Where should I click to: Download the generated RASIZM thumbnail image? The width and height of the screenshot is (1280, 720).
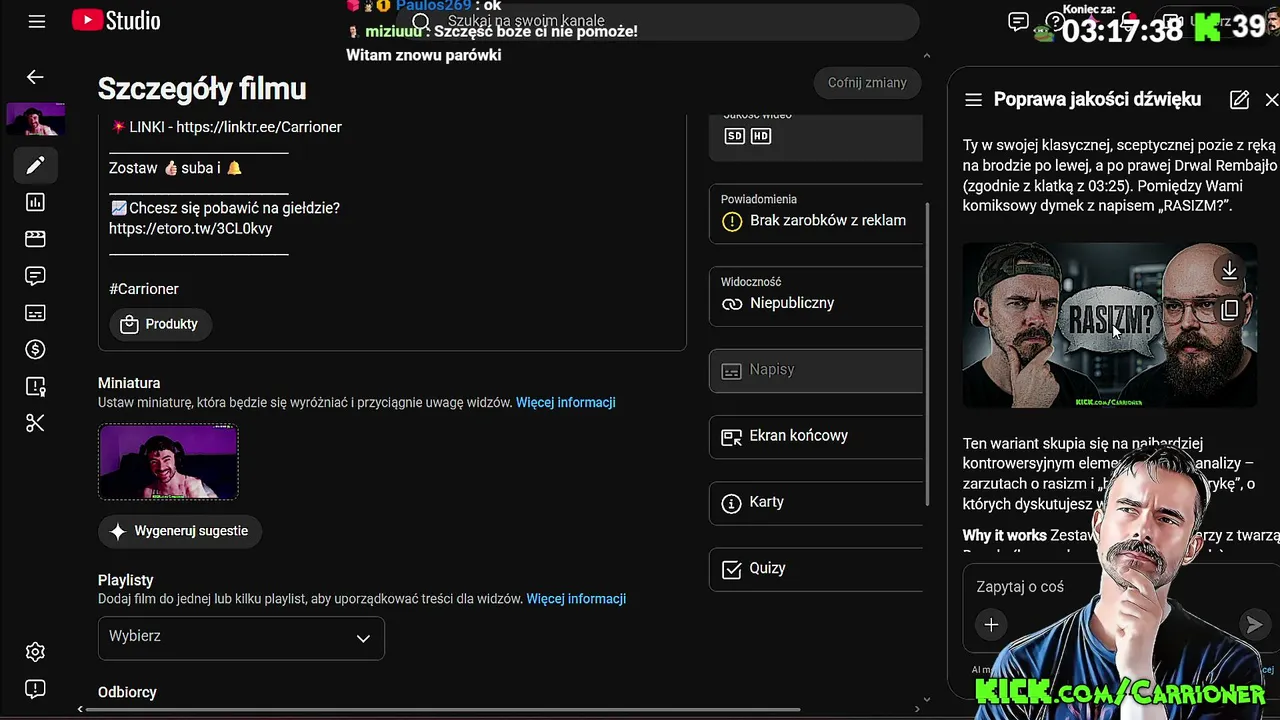[1229, 271]
